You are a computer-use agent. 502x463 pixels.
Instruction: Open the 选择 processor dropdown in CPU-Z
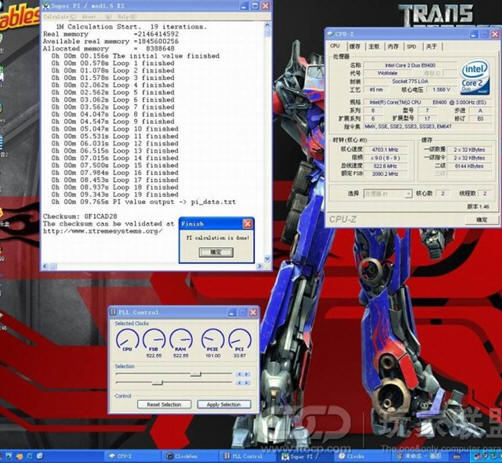click(x=388, y=193)
